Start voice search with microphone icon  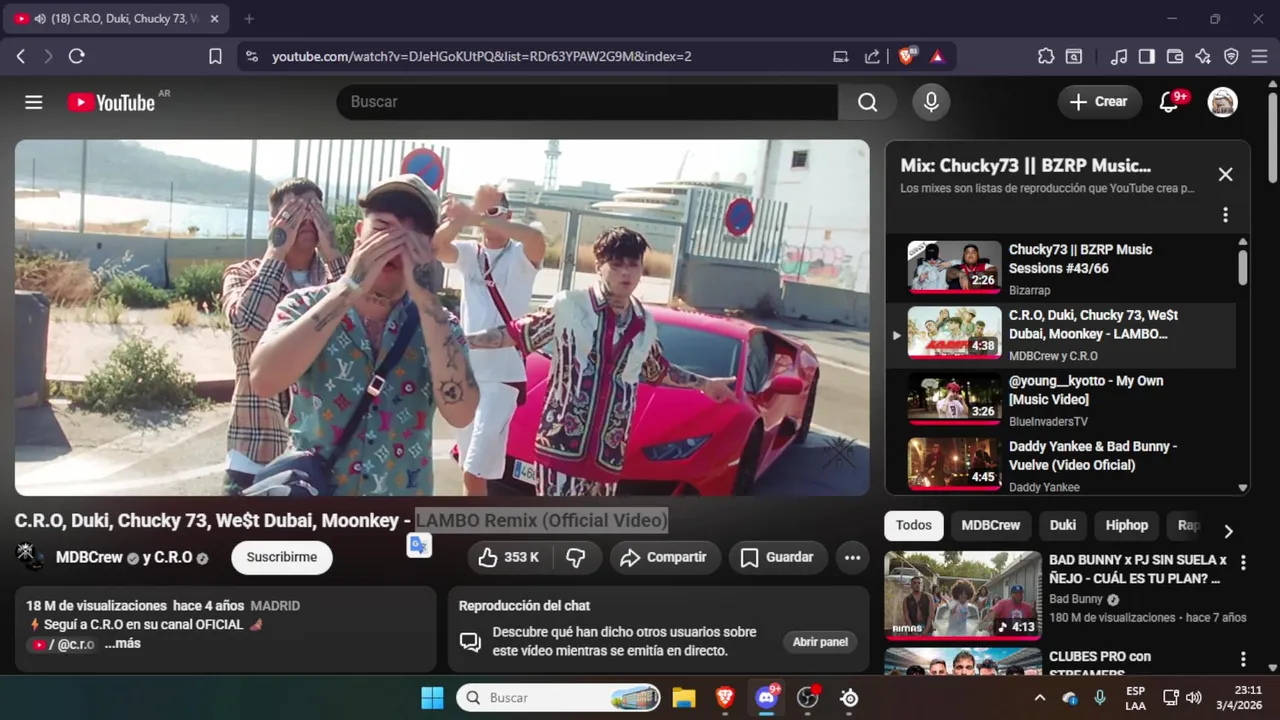pos(931,102)
